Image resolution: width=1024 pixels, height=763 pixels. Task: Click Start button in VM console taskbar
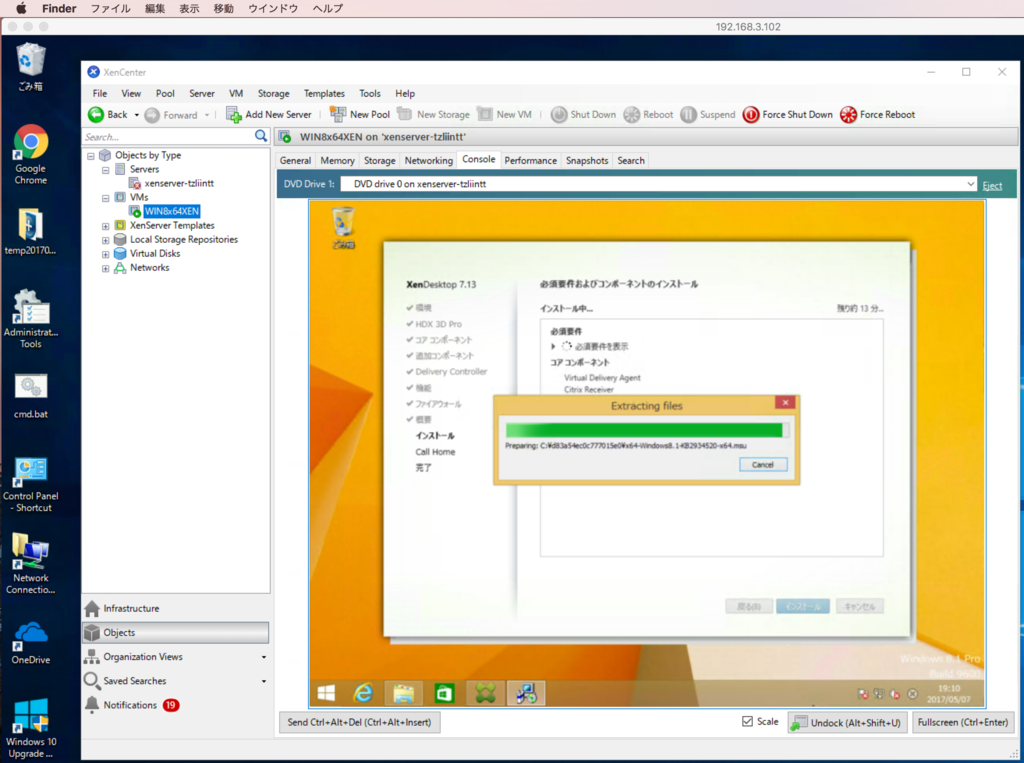[327, 693]
